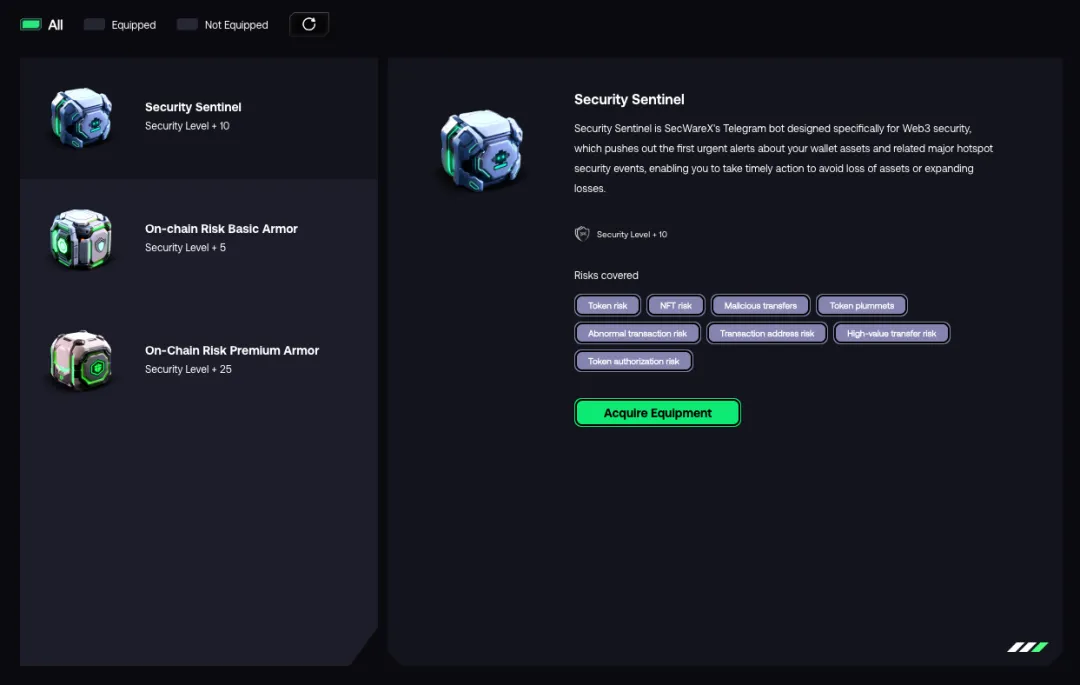Open On-chain Risk Basic Armor entry
The image size is (1080, 685).
[221, 229]
